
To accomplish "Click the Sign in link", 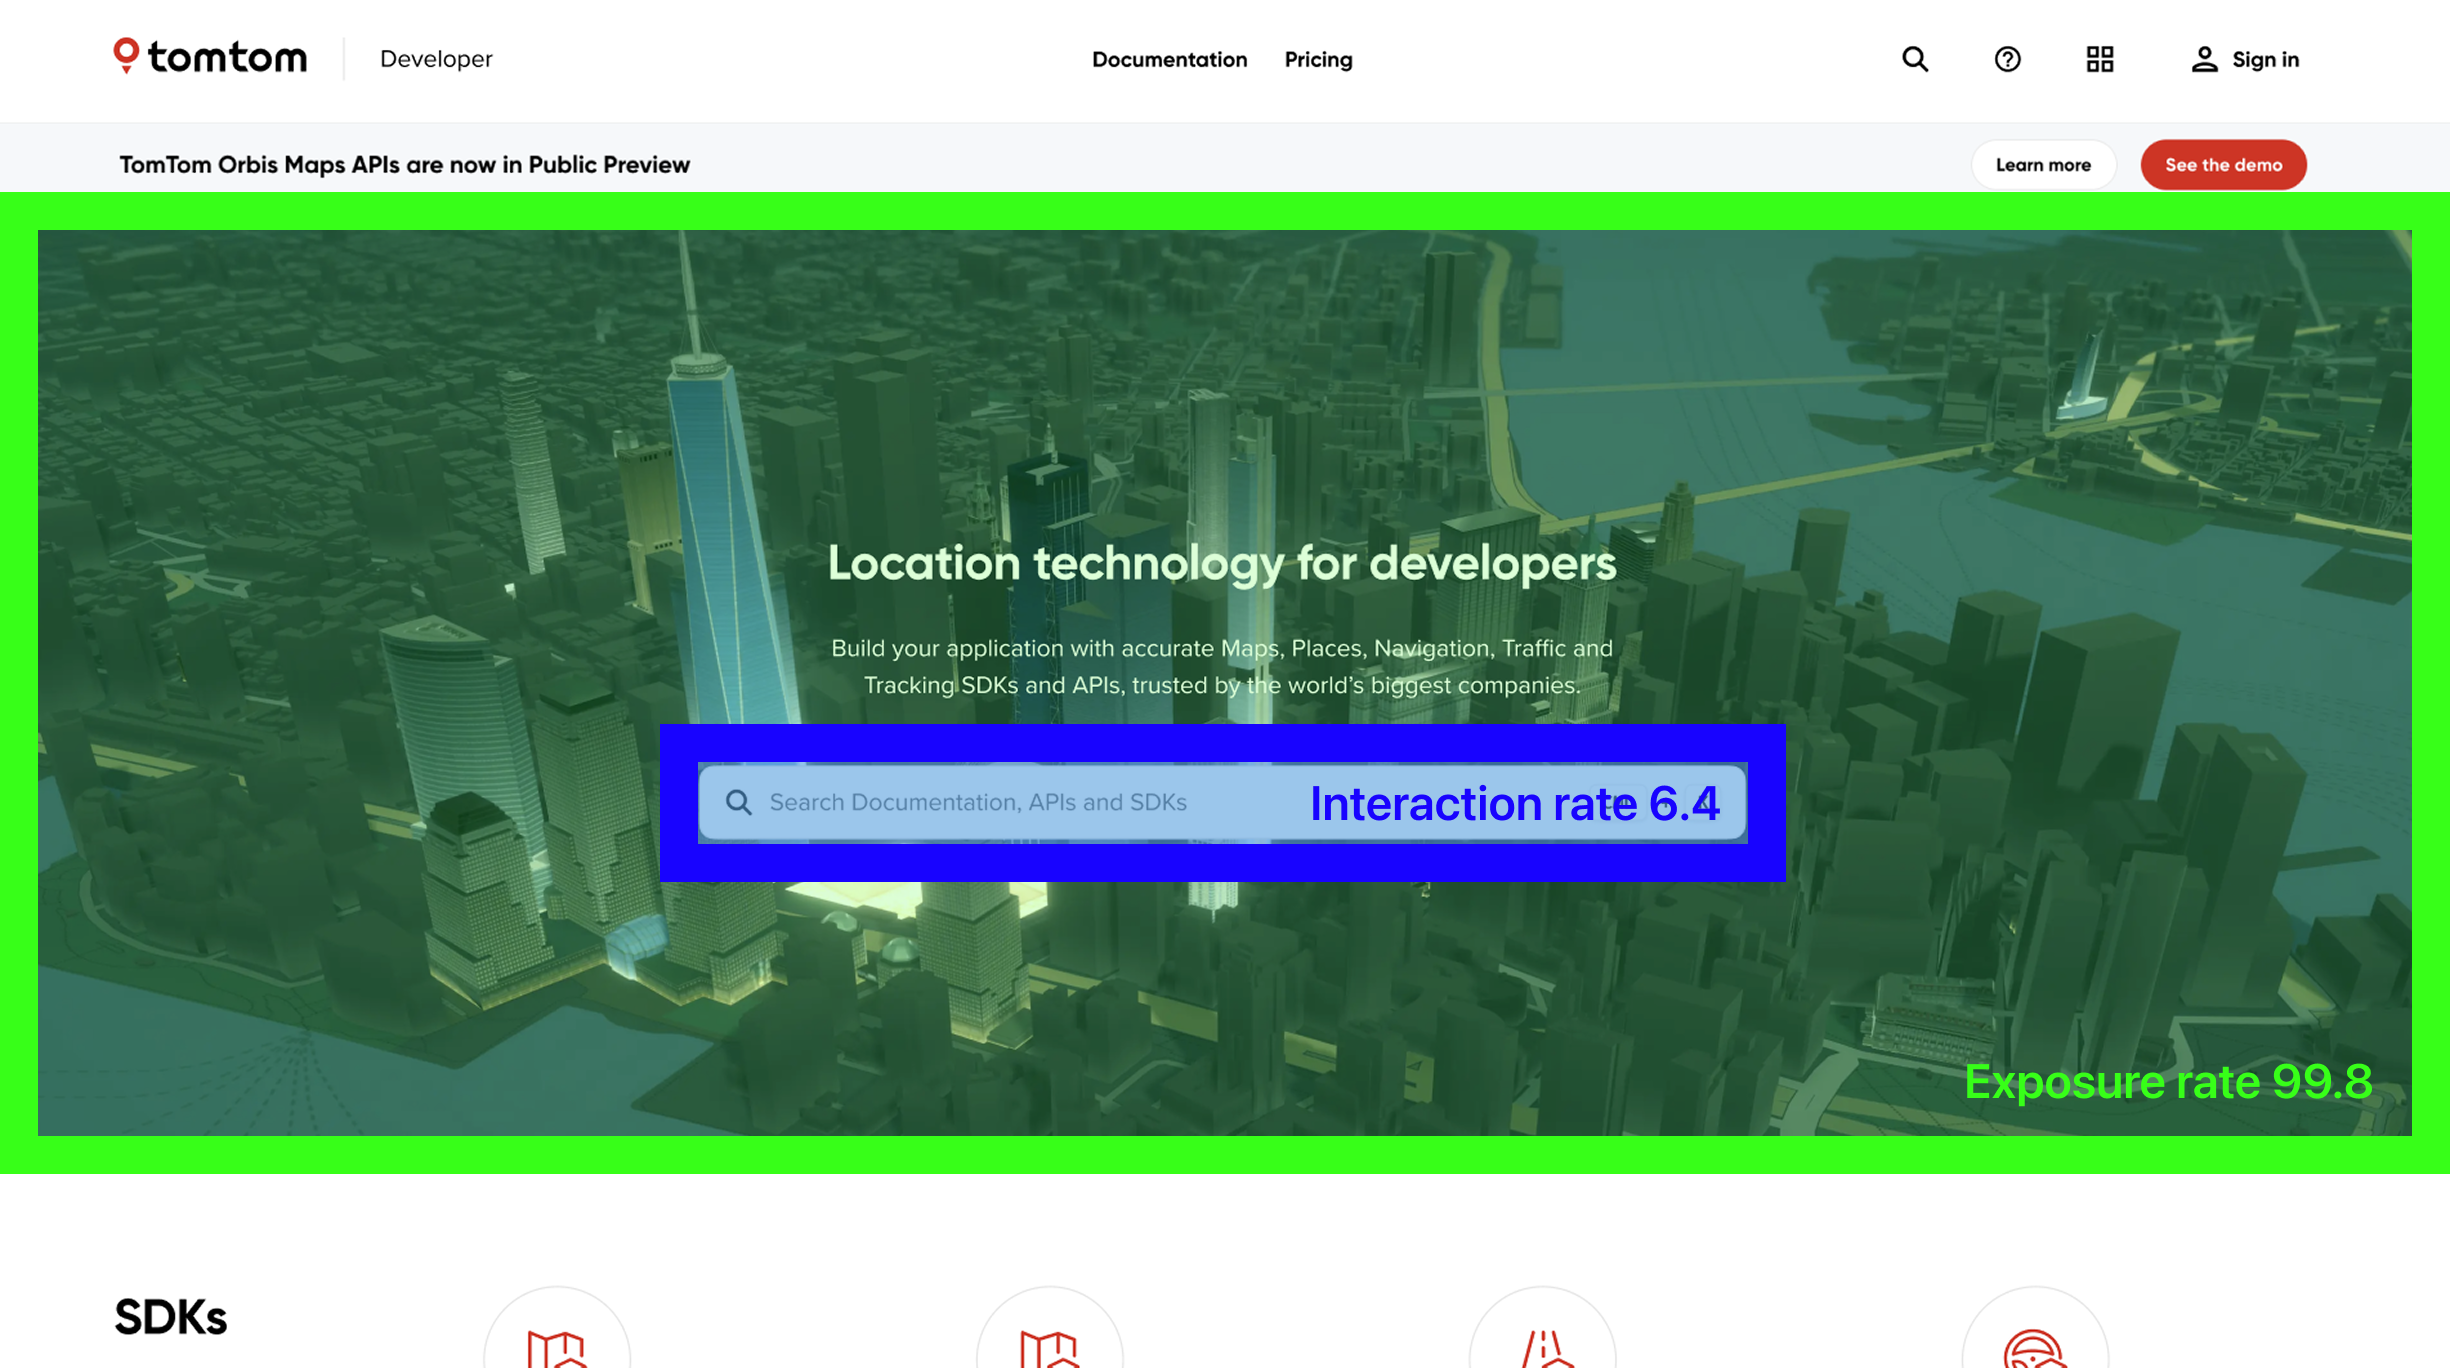I will coord(2265,60).
